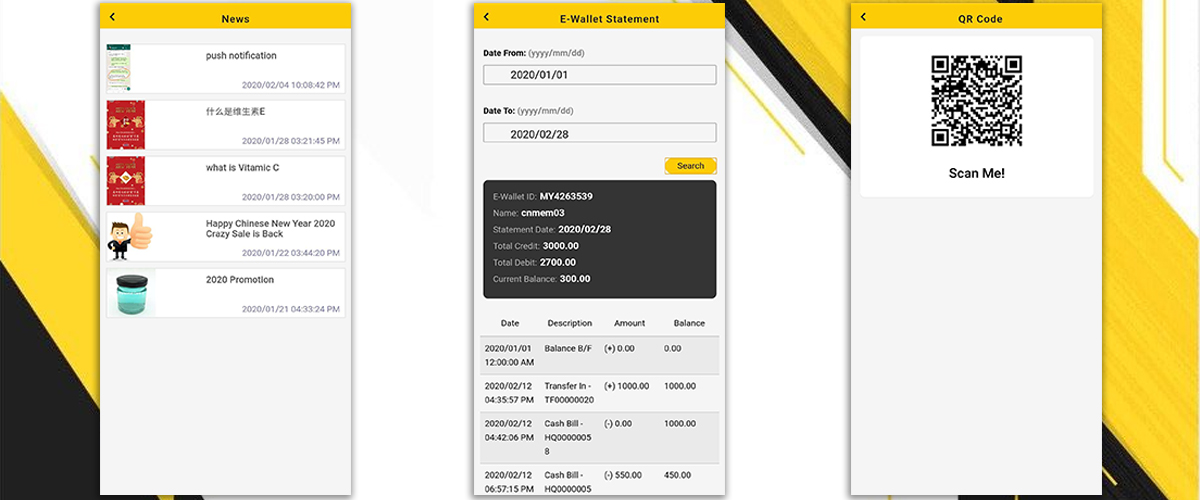Select the 2020/01/01 12:00:00 AM date cell
The width and height of the screenshot is (1200, 500).
pos(511,355)
